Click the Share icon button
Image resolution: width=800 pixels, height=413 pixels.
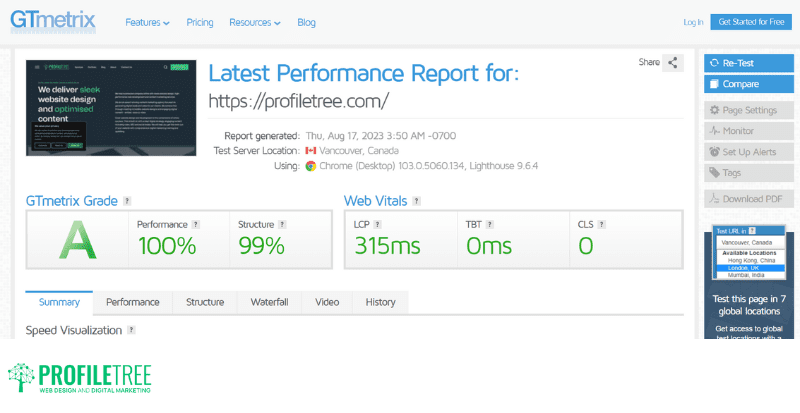[672, 63]
